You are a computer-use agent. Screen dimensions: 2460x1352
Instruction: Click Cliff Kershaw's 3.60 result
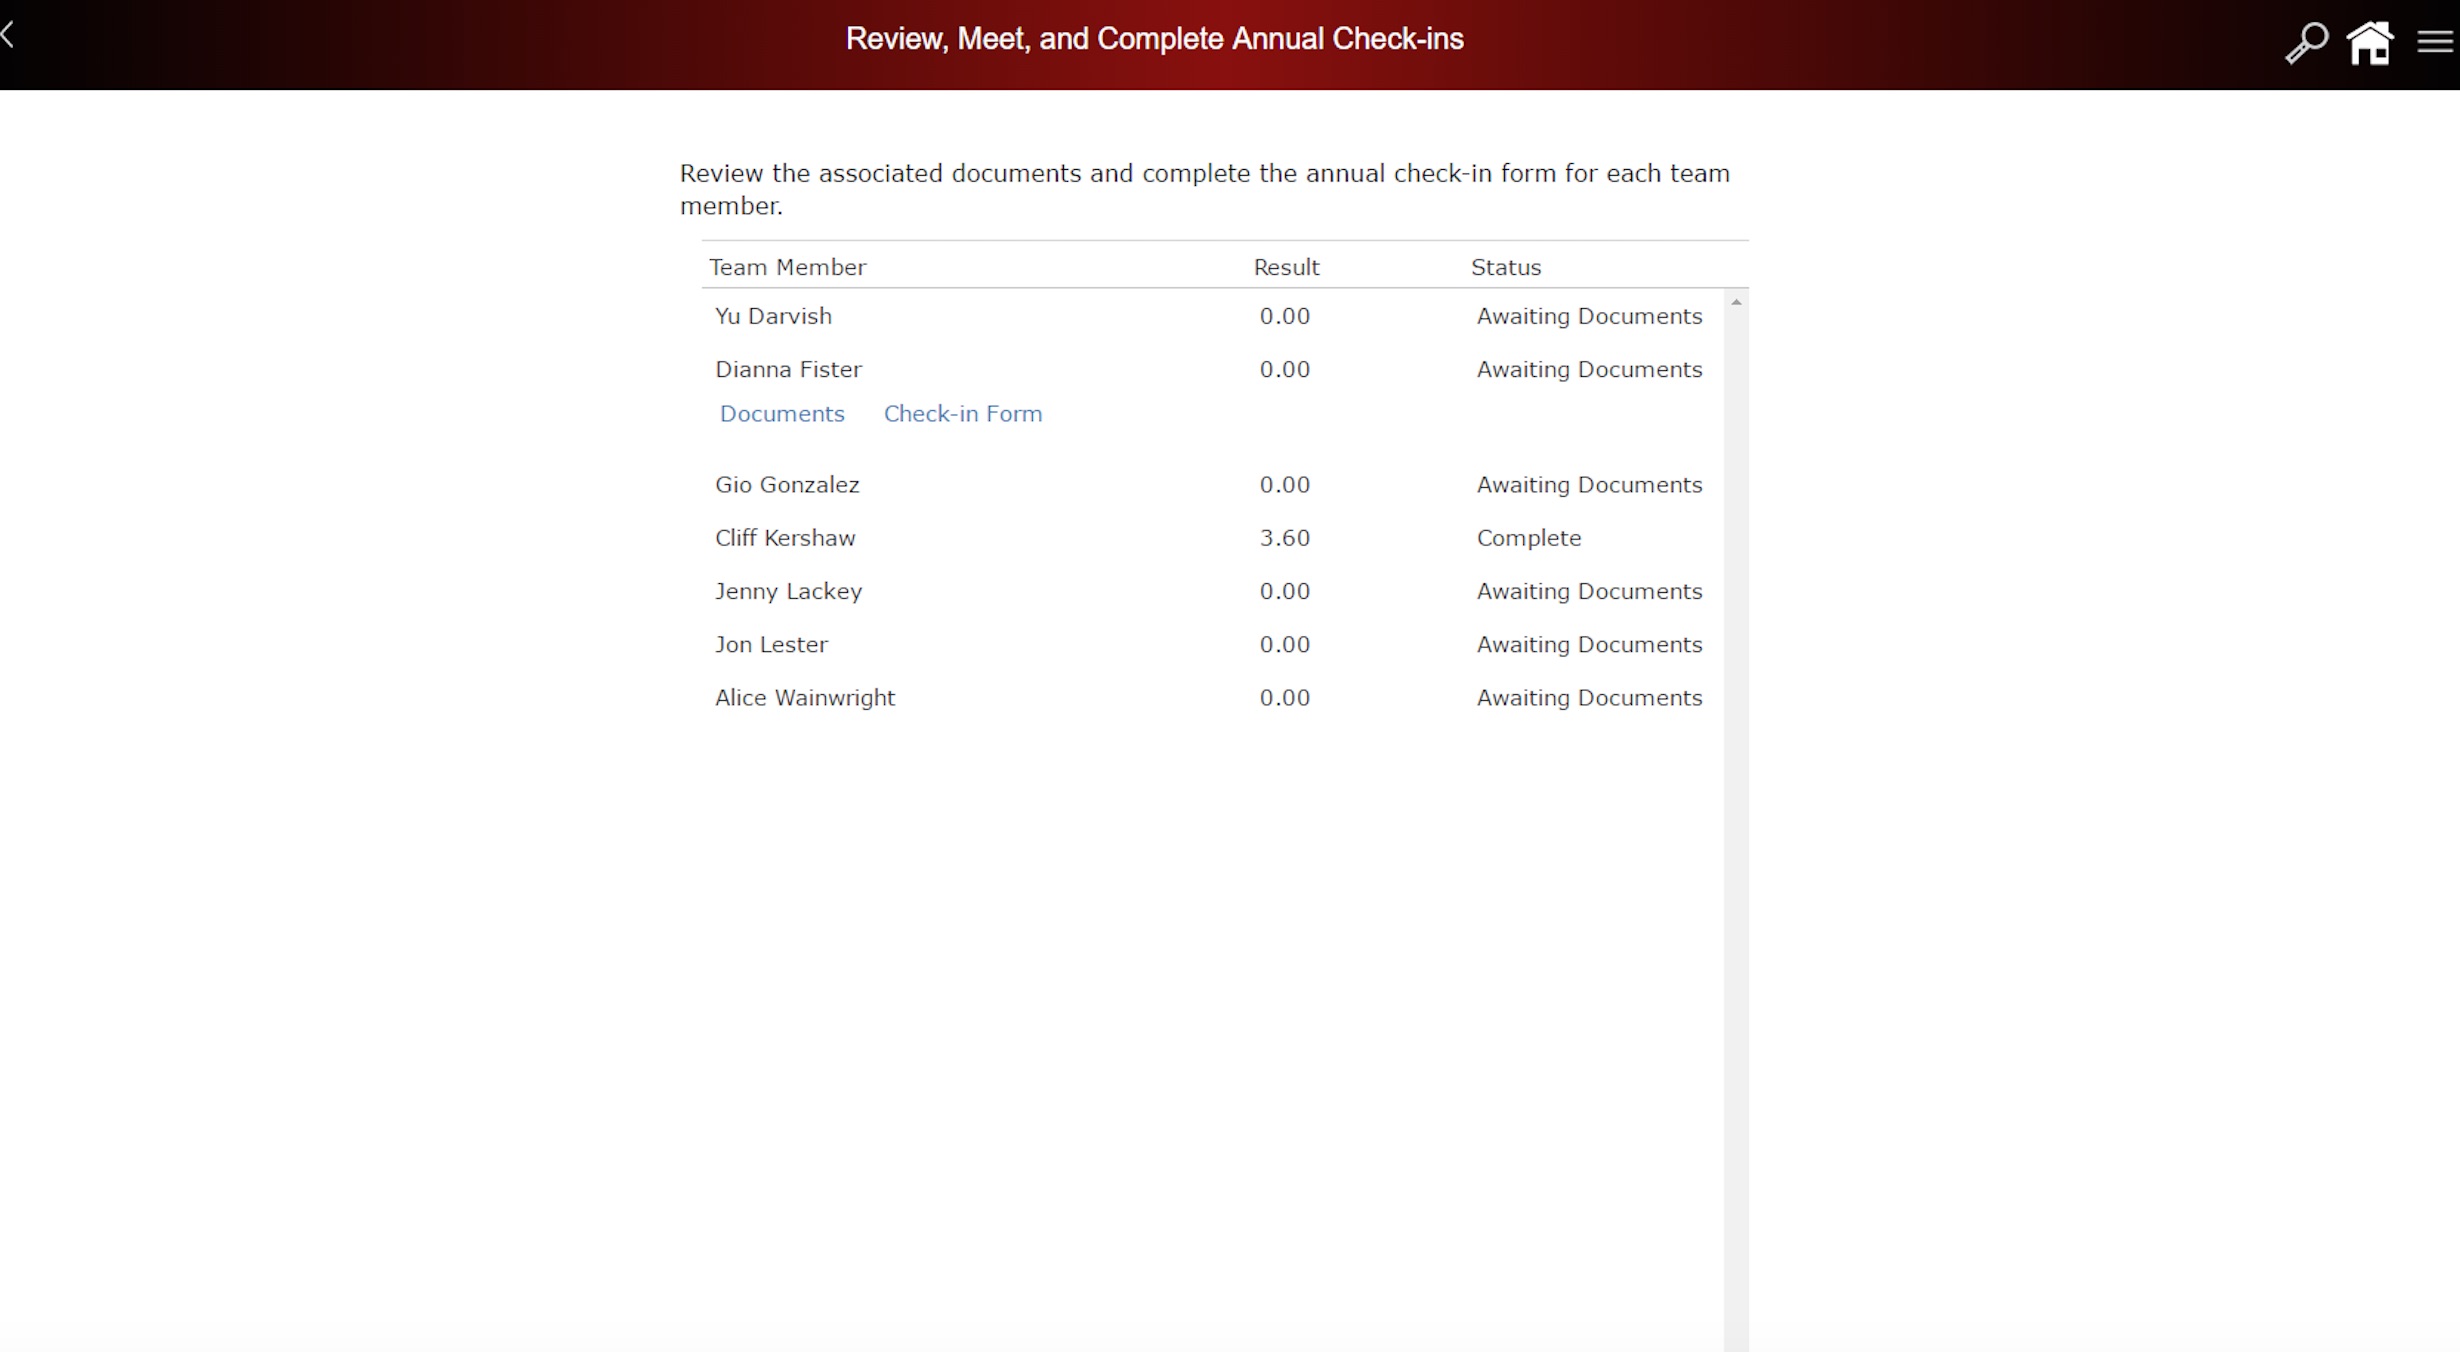click(1284, 538)
